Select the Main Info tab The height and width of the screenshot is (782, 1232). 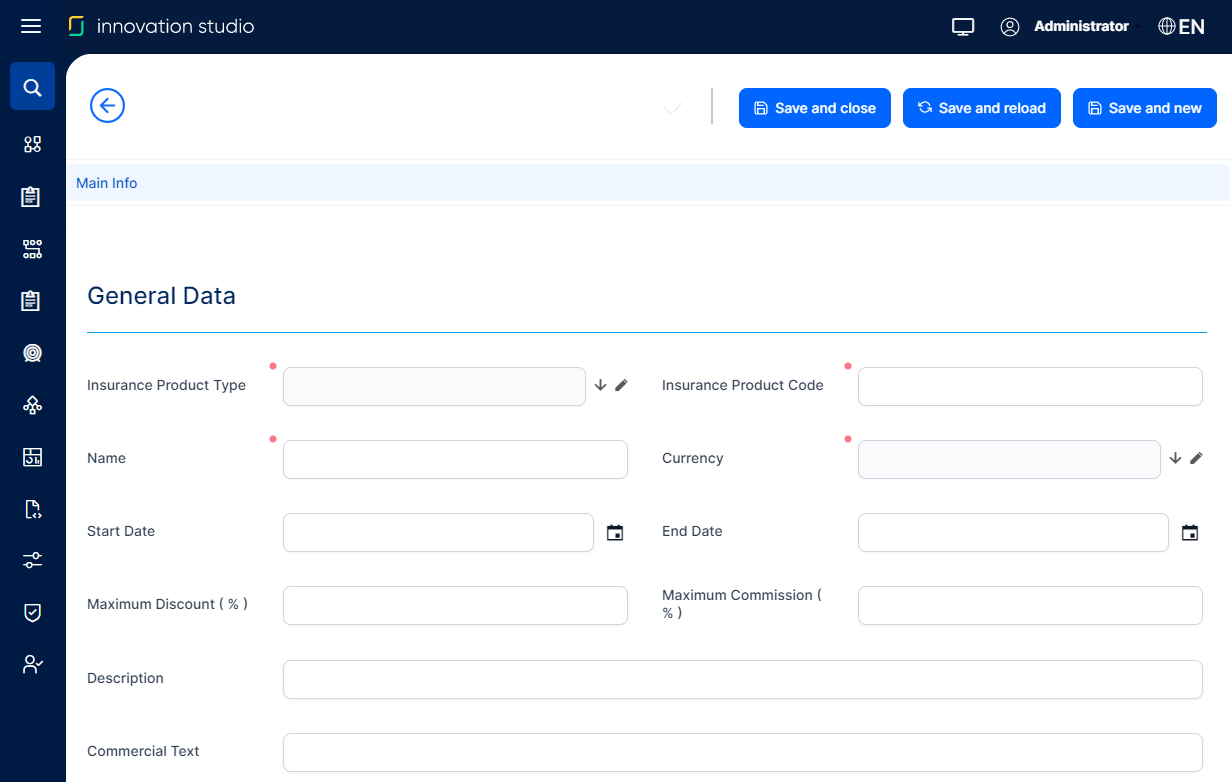pyautogui.click(x=107, y=183)
